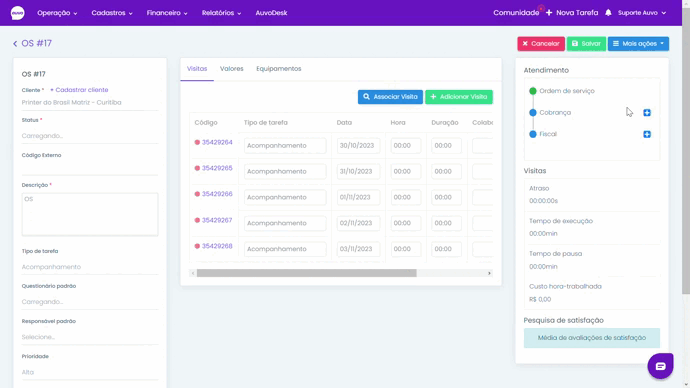This screenshot has width=690, height=388.
Task: Open visit code 35429264 link
Action: pos(217,143)
